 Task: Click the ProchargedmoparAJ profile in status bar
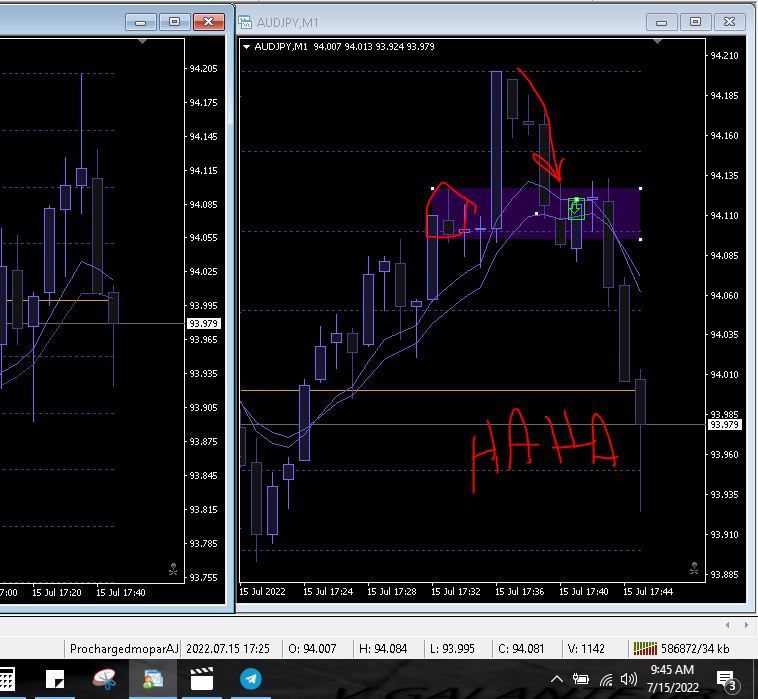[124, 648]
